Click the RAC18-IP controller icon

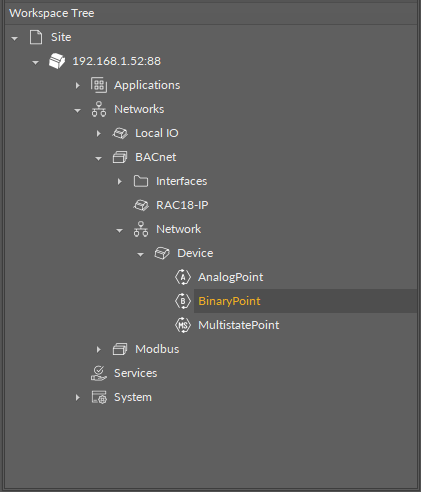coord(141,205)
